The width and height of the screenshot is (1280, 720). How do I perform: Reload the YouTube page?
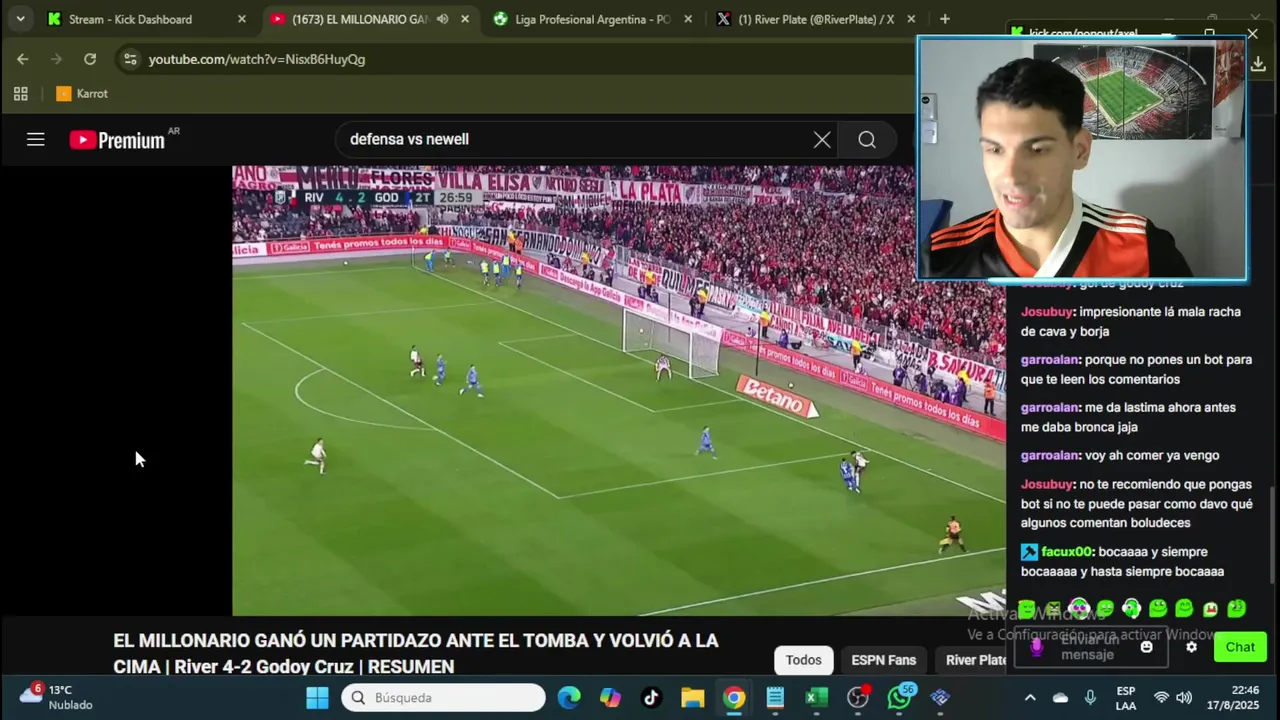(90, 59)
